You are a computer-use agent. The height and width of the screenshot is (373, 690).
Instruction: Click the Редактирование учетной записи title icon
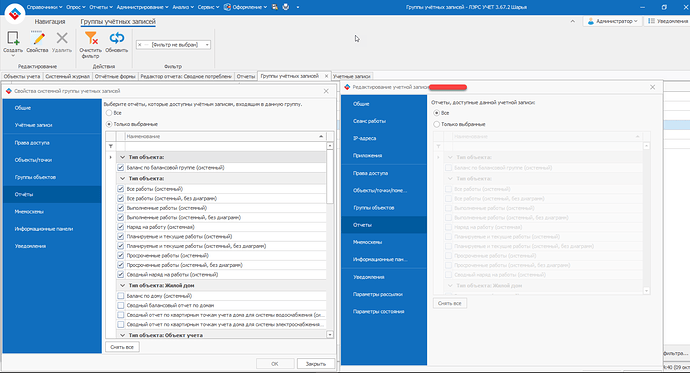(347, 87)
